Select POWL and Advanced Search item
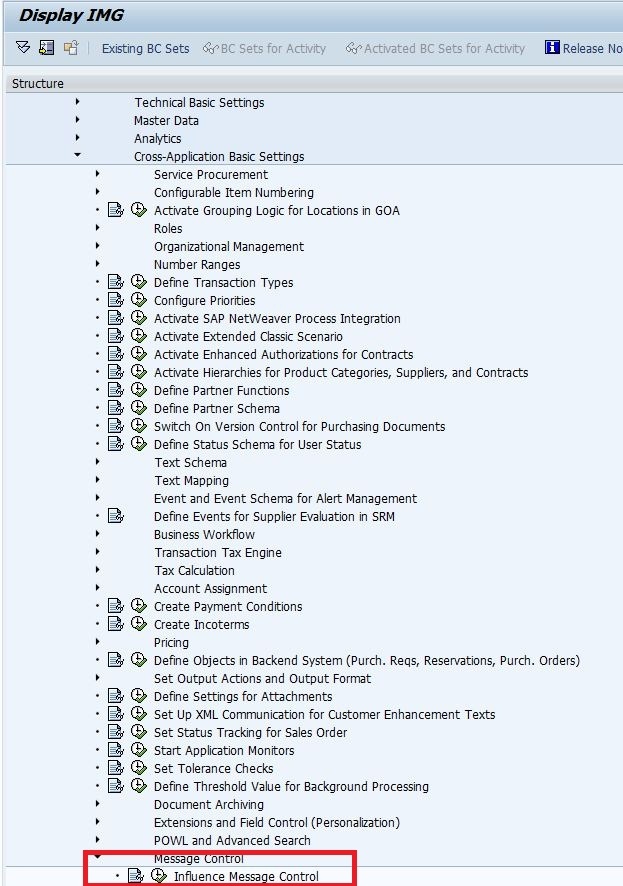This screenshot has width=623, height=886. (232, 840)
